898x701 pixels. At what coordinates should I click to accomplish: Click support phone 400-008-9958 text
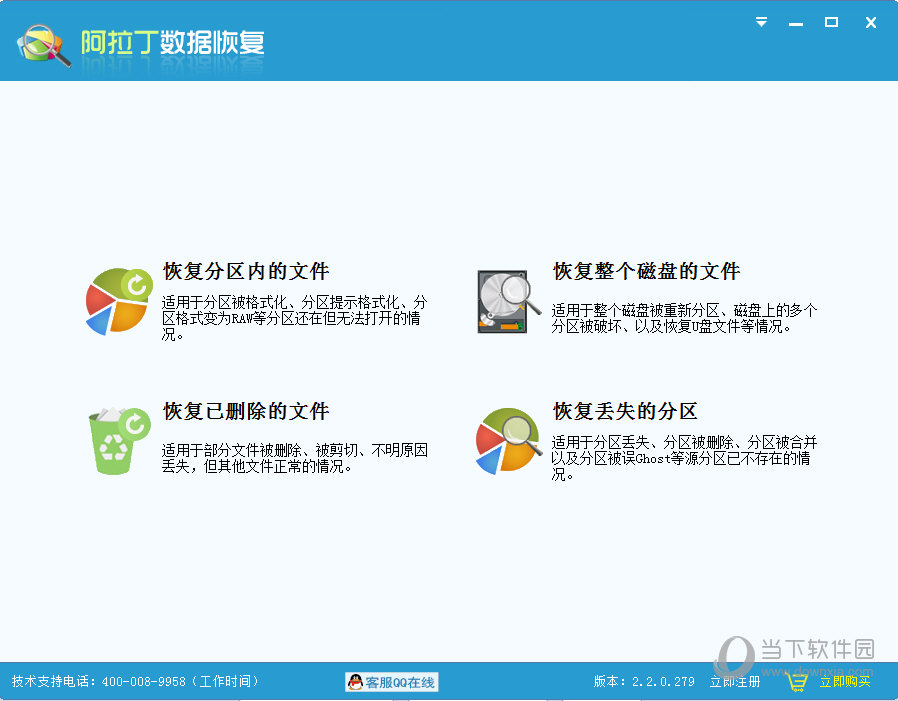point(144,682)
